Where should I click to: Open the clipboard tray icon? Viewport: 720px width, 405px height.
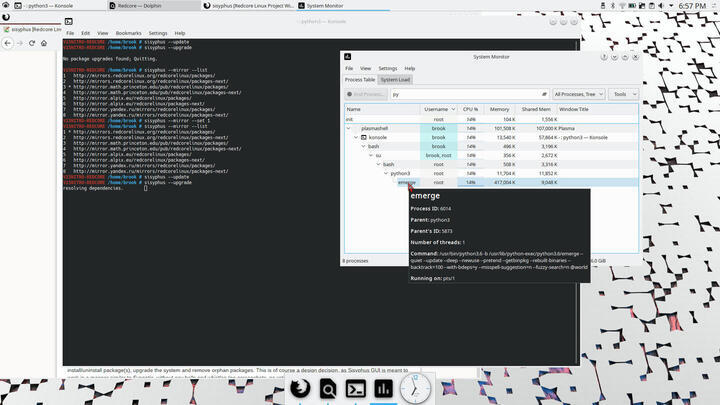click(652, 6)
